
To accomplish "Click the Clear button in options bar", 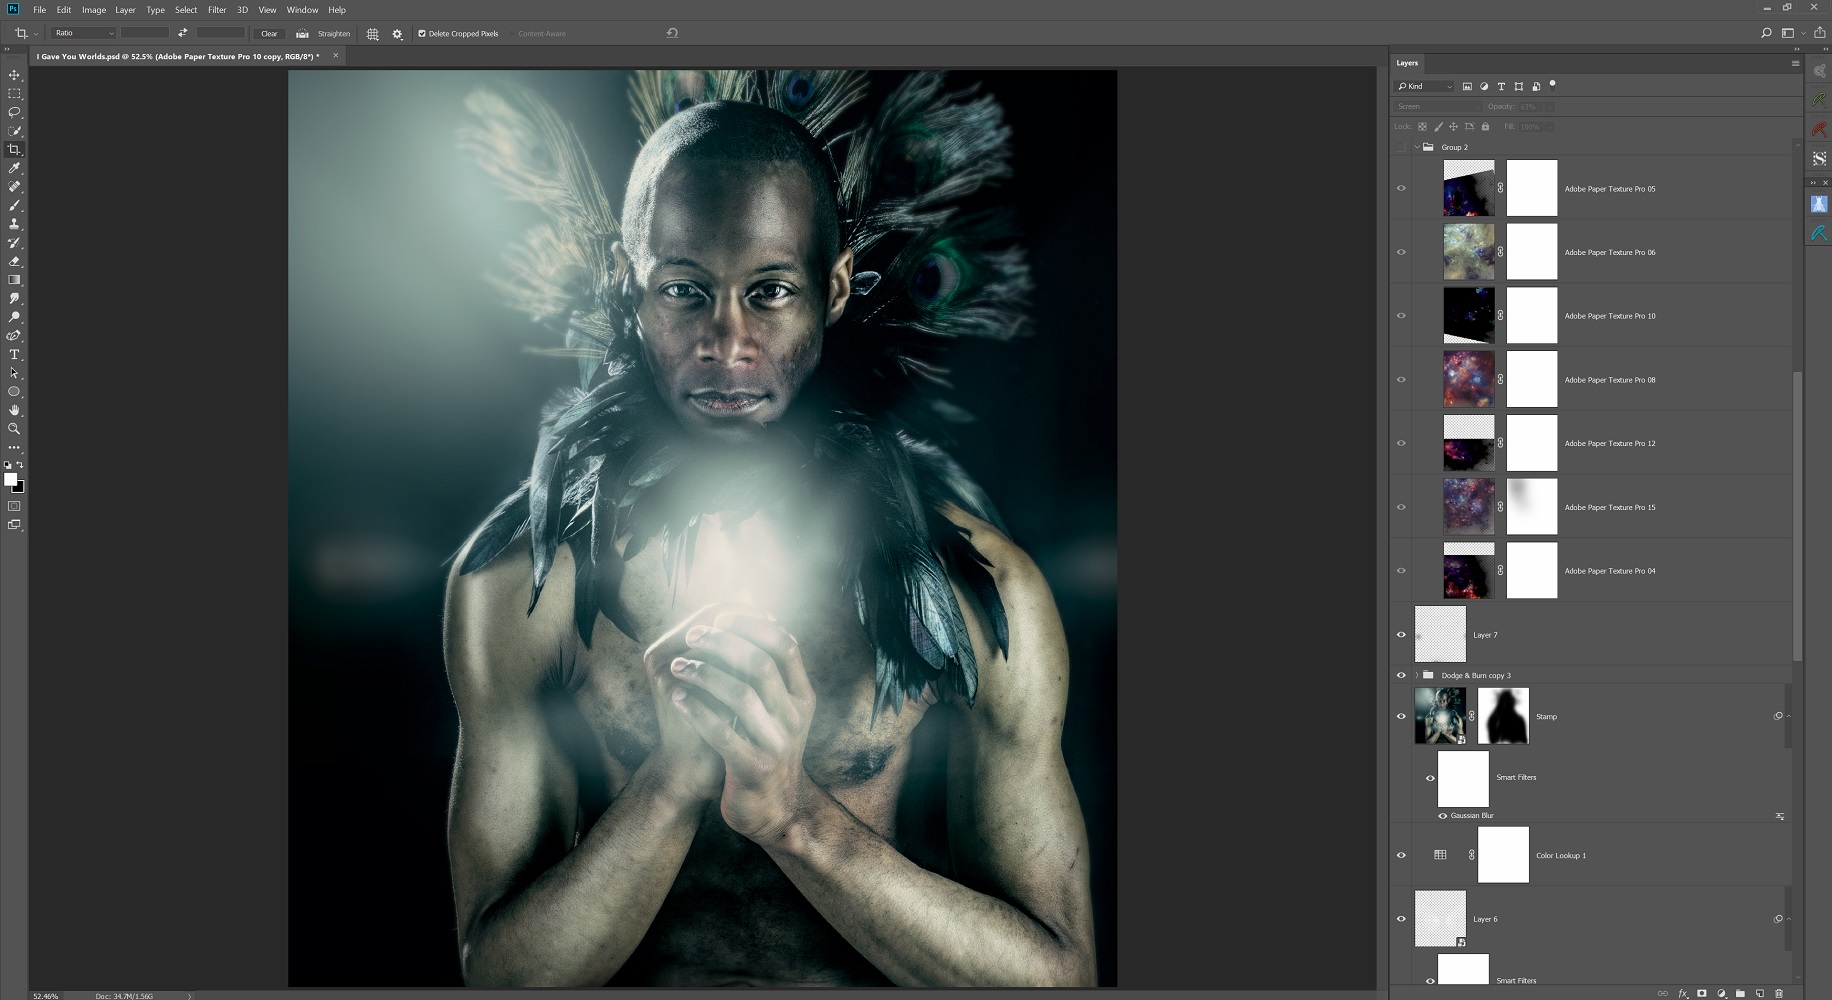I will tap(269, 34).
